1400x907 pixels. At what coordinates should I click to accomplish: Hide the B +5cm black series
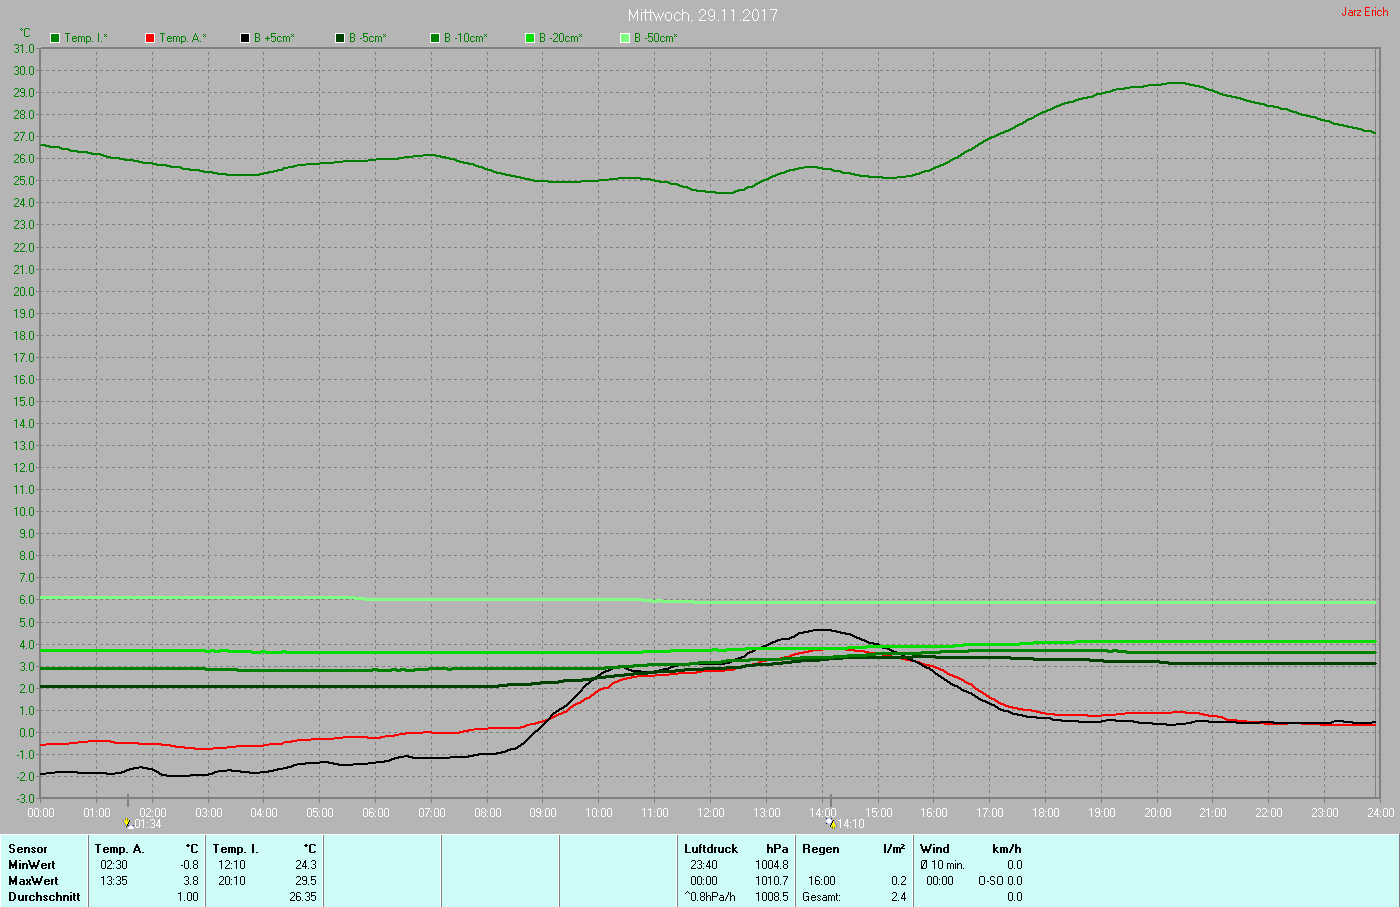click(245, 38)
